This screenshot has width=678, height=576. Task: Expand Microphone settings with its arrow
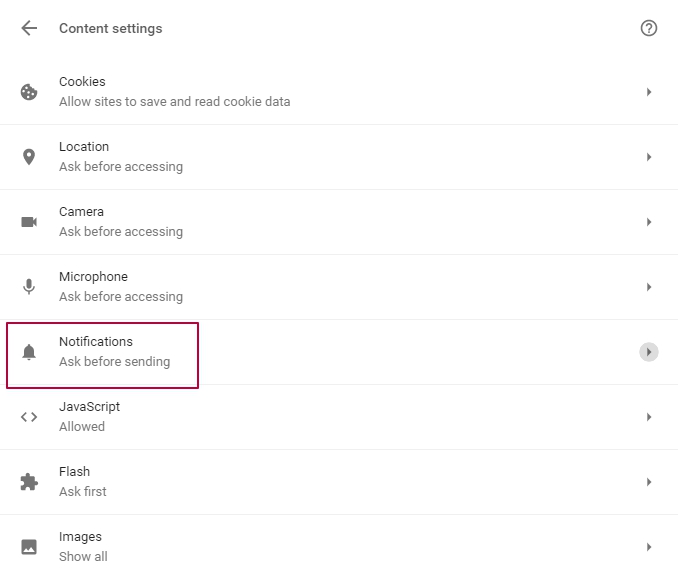(x=649, y=287)
